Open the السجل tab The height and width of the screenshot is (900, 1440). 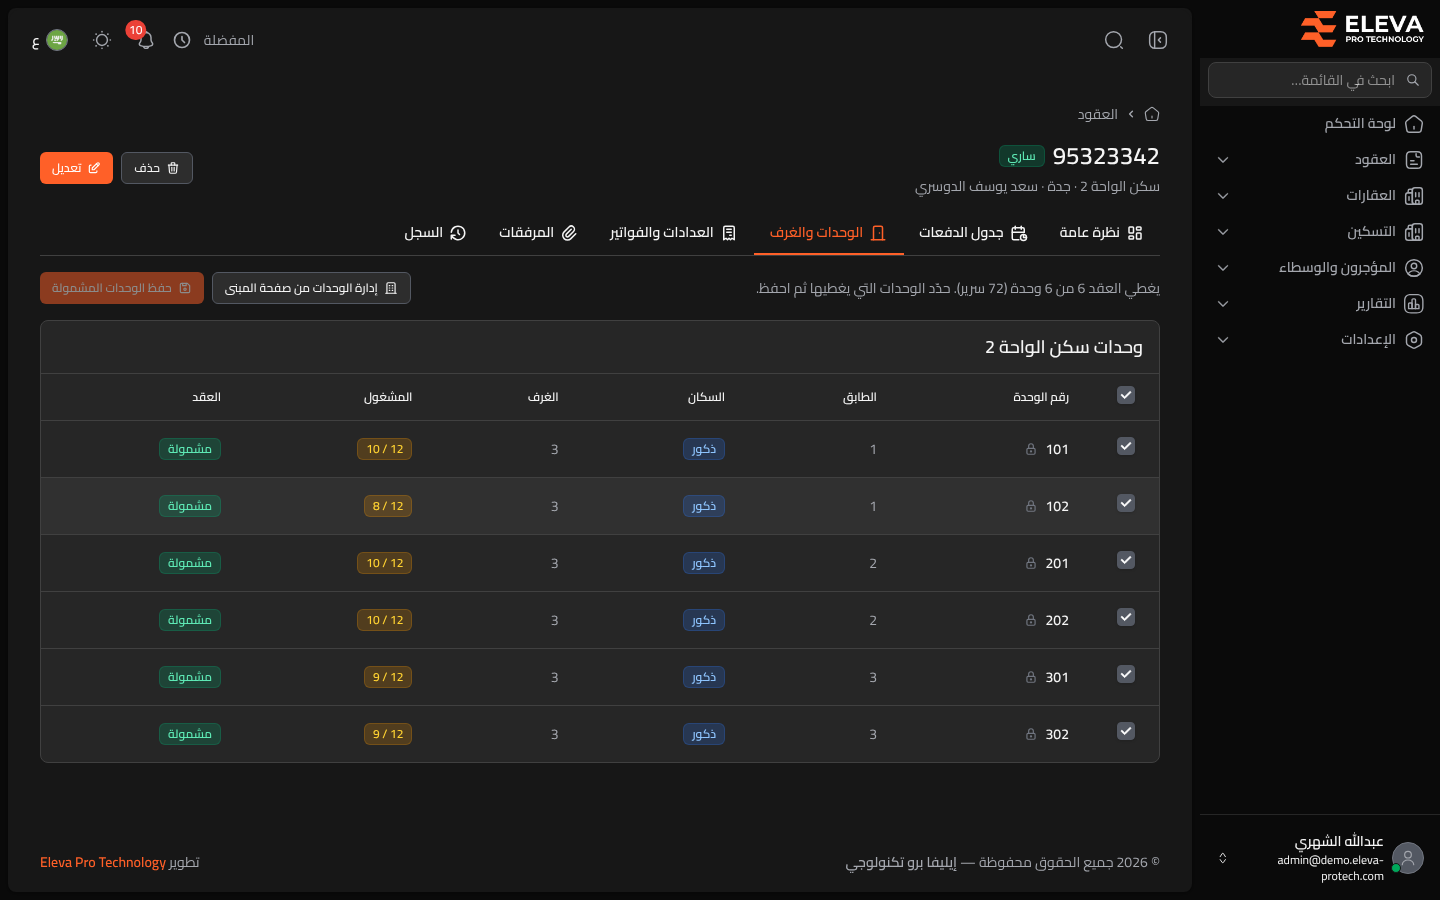coord(435,233)
